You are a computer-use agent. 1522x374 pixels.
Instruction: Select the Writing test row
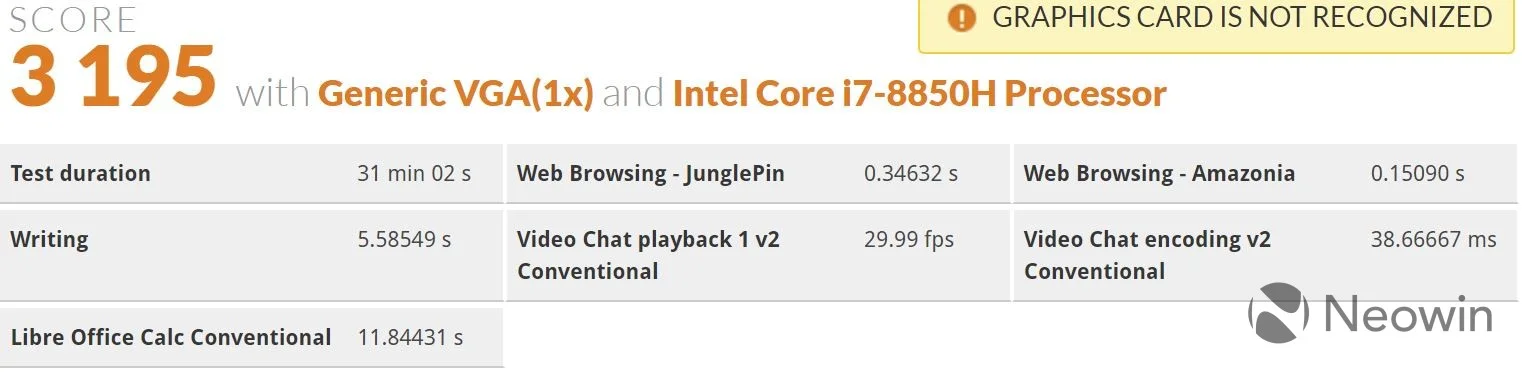(251, 253)
